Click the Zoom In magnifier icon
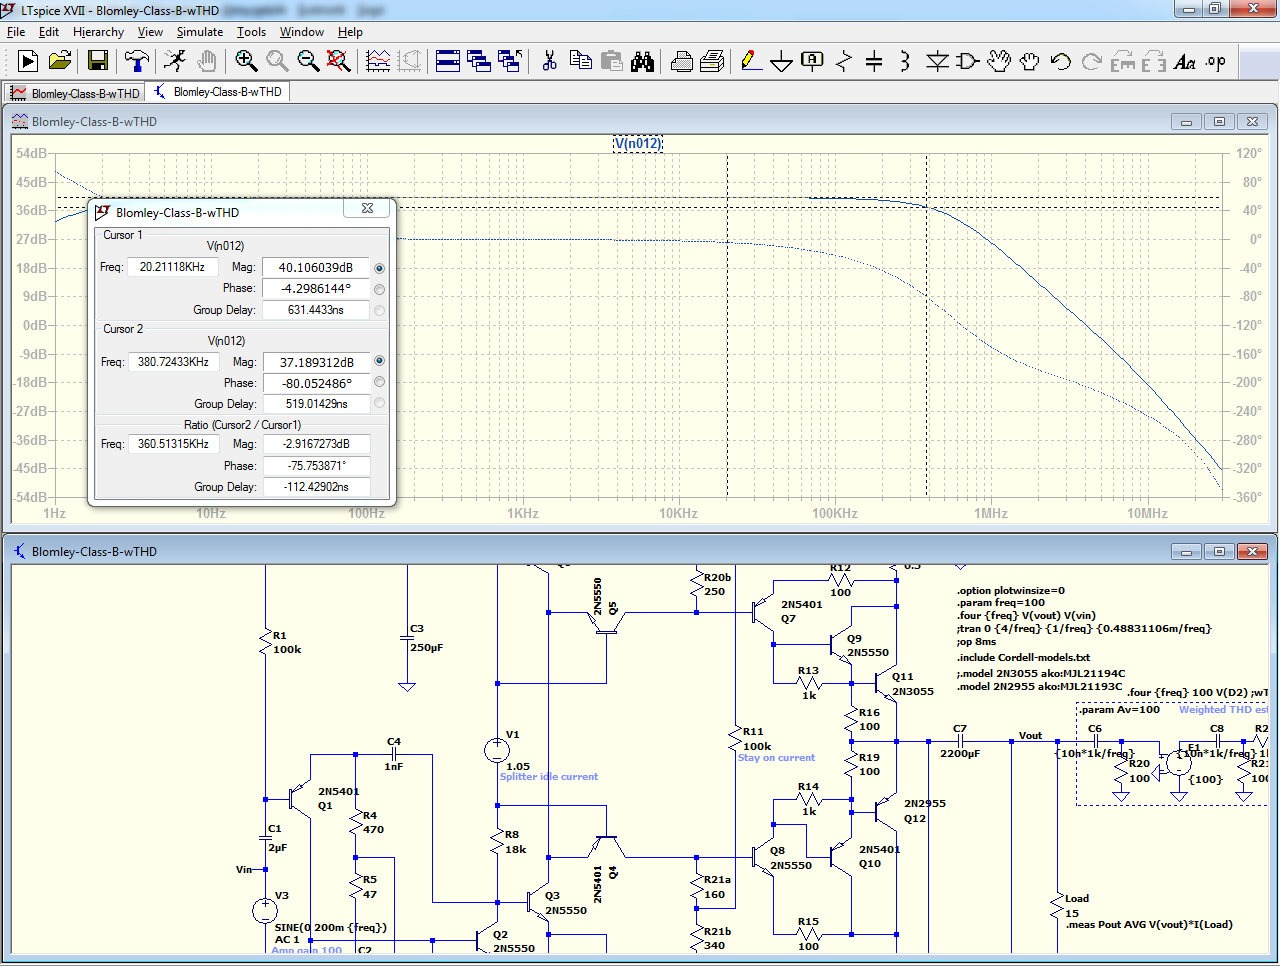 tap(246, 61)
